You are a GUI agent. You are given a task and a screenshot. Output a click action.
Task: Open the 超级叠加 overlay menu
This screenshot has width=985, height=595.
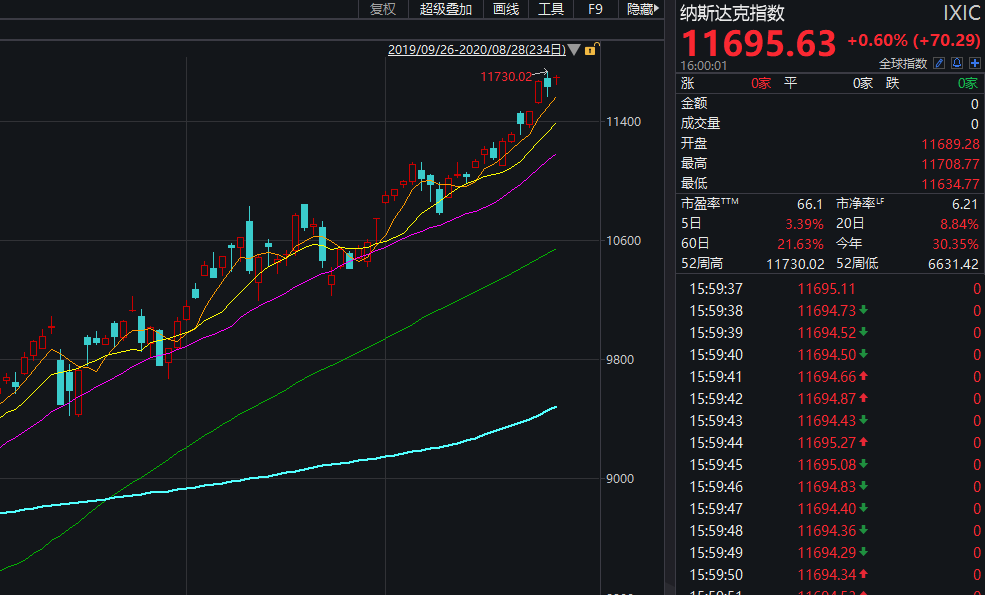[x=446, y=9]
